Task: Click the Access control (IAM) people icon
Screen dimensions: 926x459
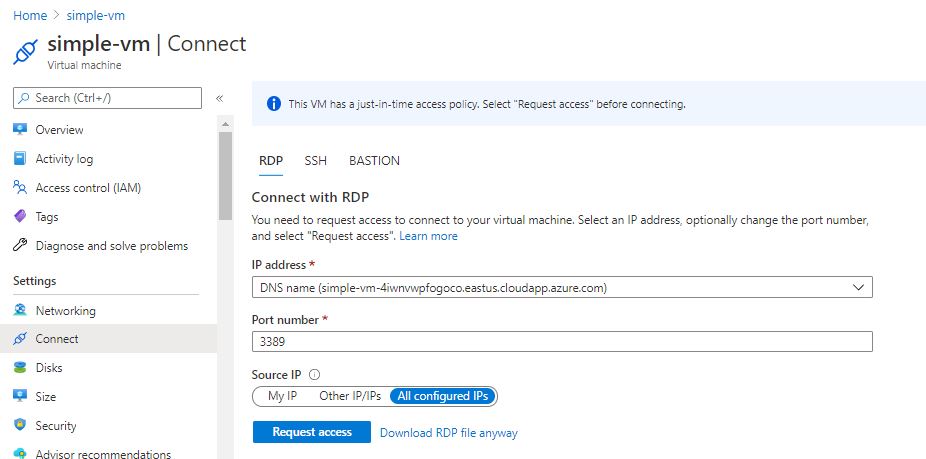Action: click(x=20, y=187)
